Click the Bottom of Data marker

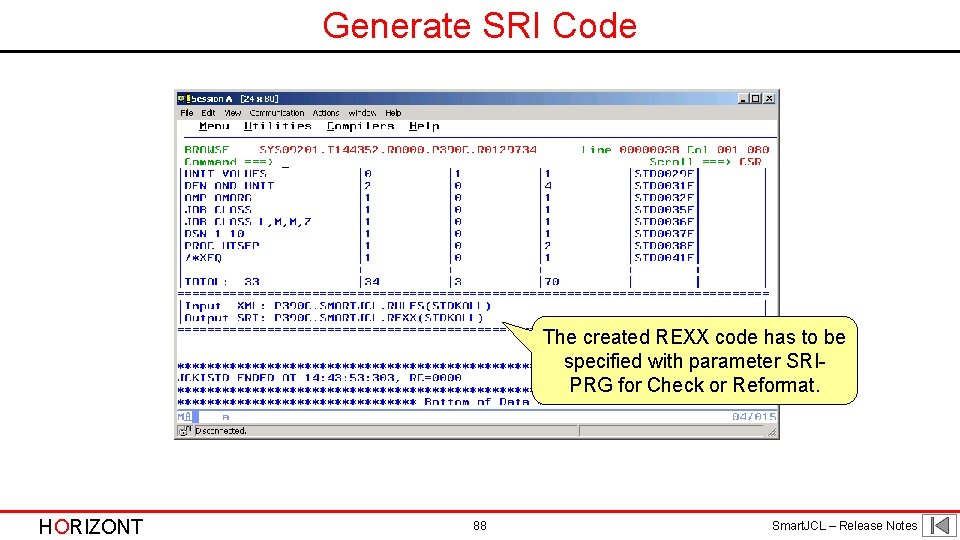coord(476,402)
